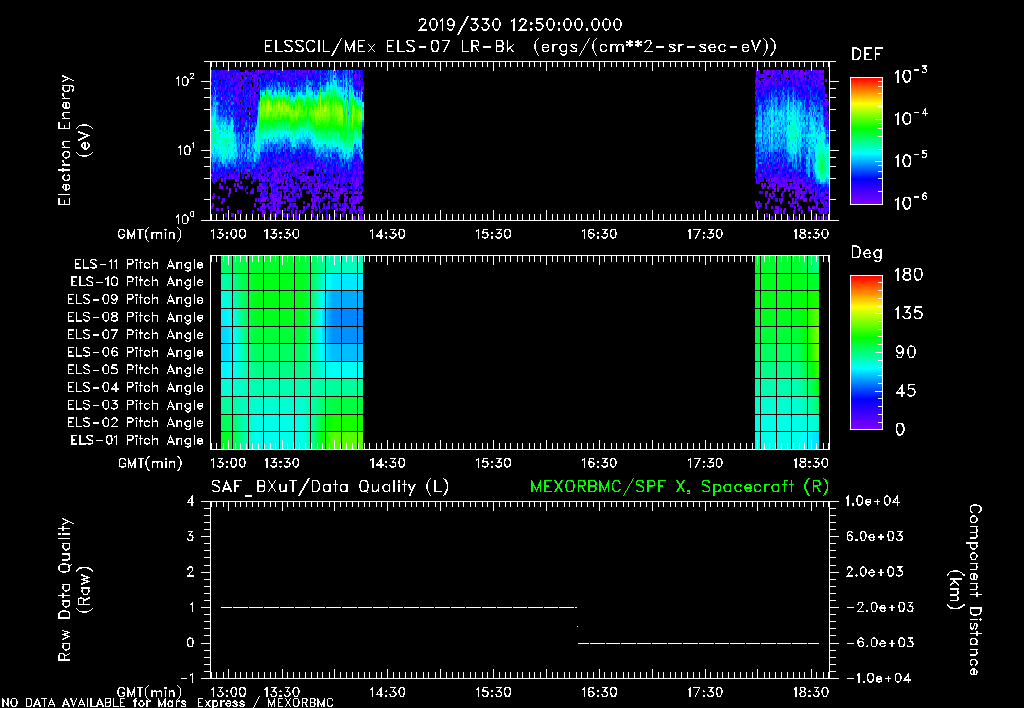Click the Deg label above pitch color bar

coord(867,253)
